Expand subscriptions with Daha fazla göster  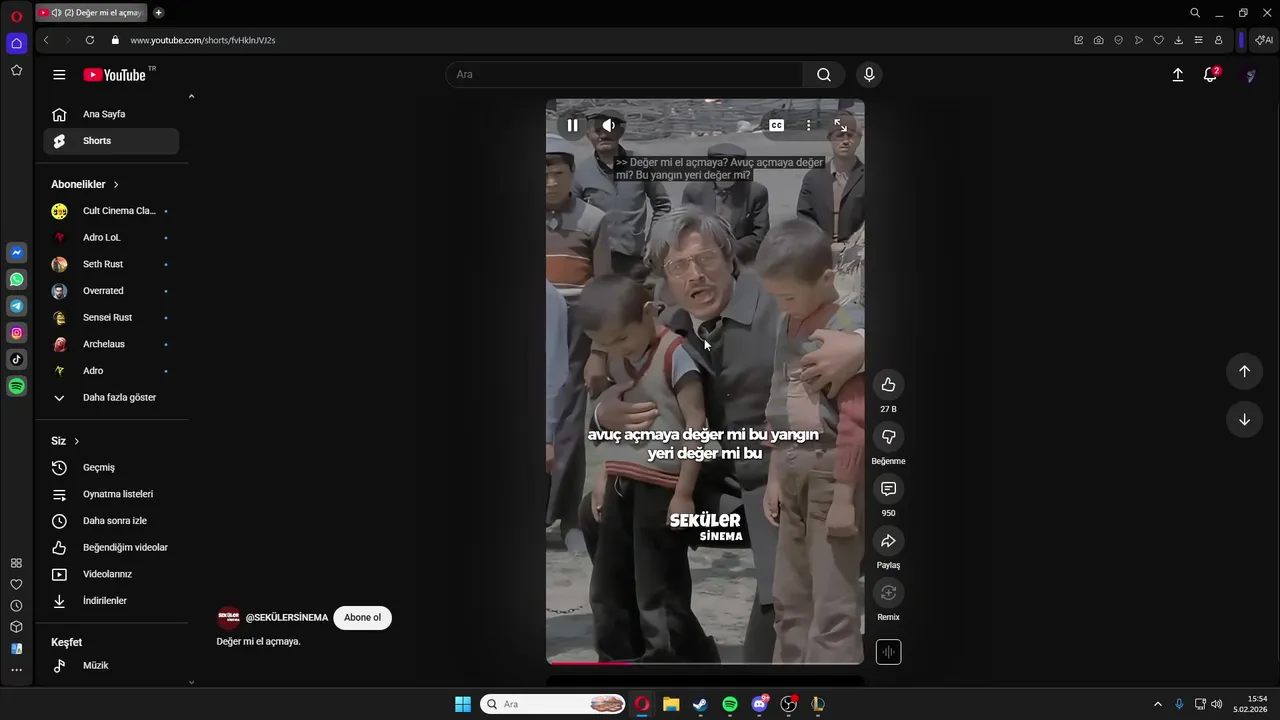pyautogui.click(x=111, y=398)
